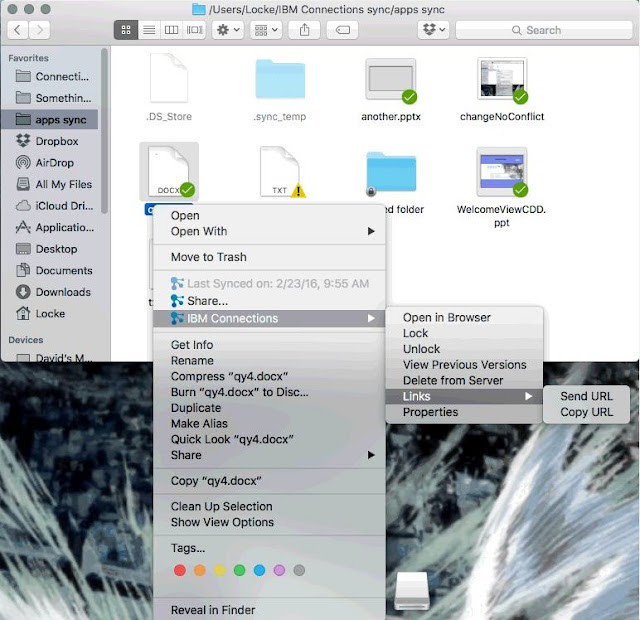Choose Burn "qy4.docx" to Disc...

(x=269, y=392)
